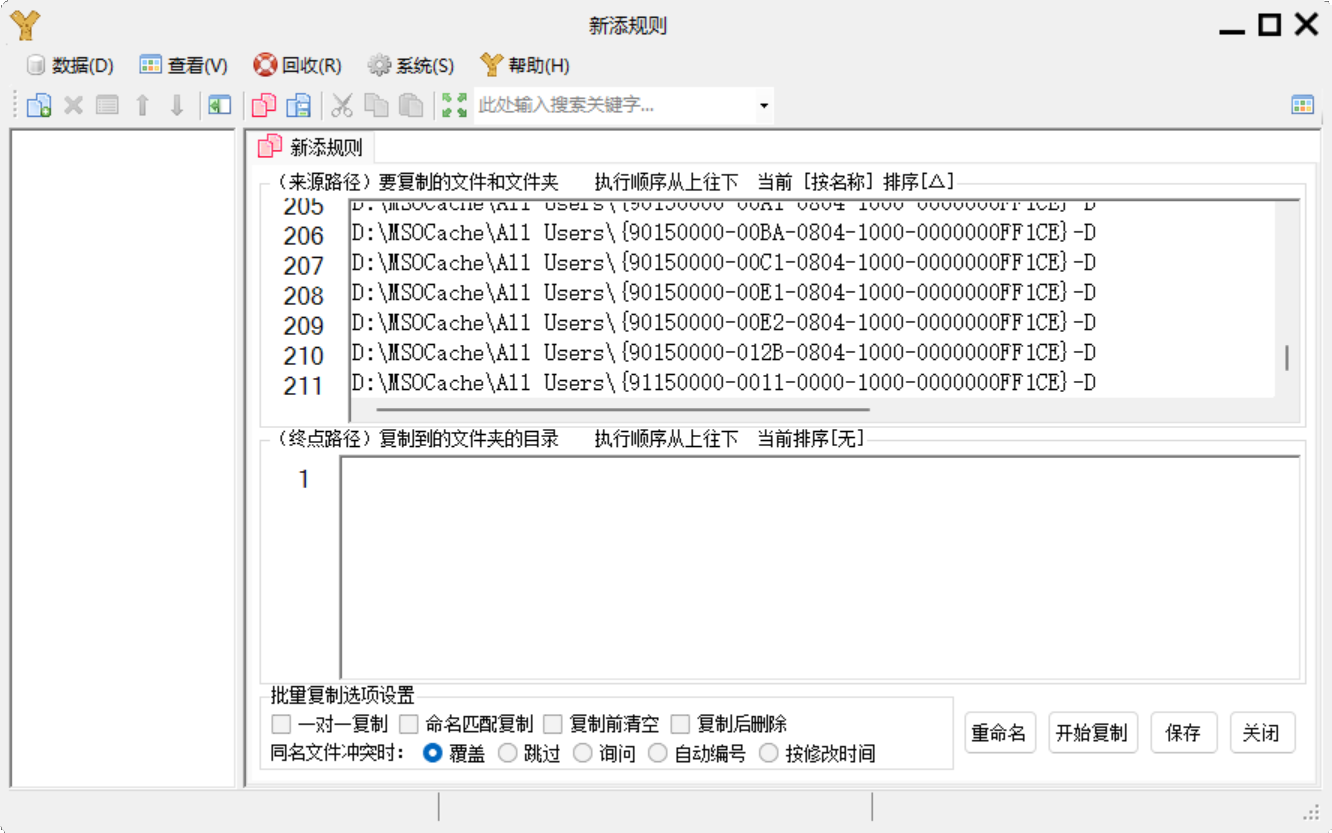This screenshot has height=833, width=1332.
Task: Toggle the side panel toolbar icon
Action: click(220, 105)
